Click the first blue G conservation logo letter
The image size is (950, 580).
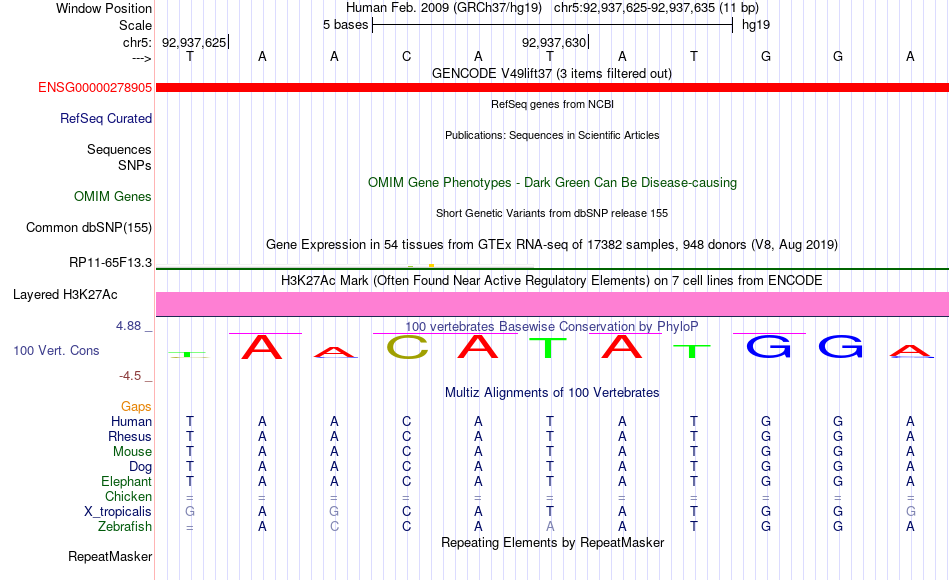pyautogui.click(x=768, y=347)
